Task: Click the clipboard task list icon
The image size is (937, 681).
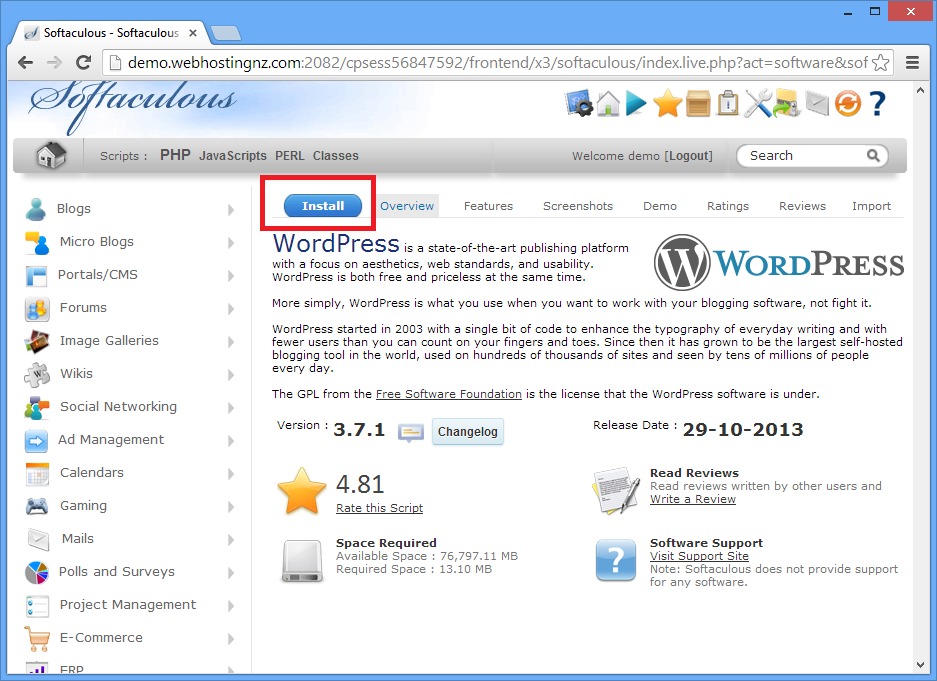Action: [728, 103]
